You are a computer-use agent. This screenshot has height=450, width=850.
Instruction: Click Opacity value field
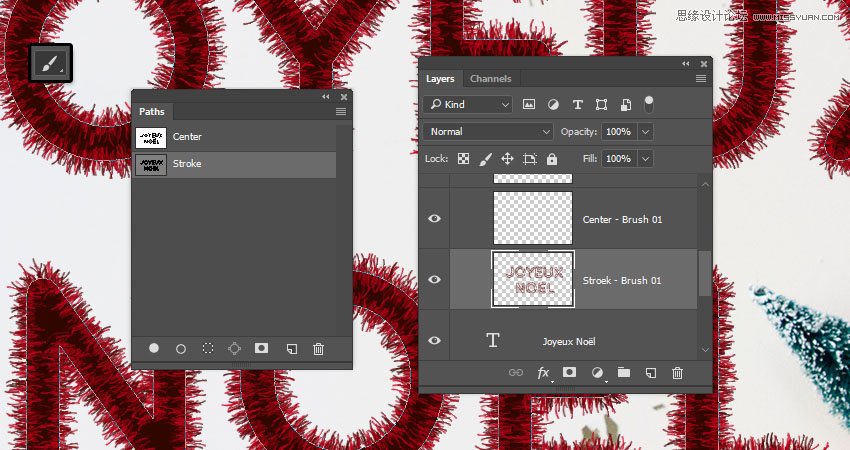click(x=619, y=132)
